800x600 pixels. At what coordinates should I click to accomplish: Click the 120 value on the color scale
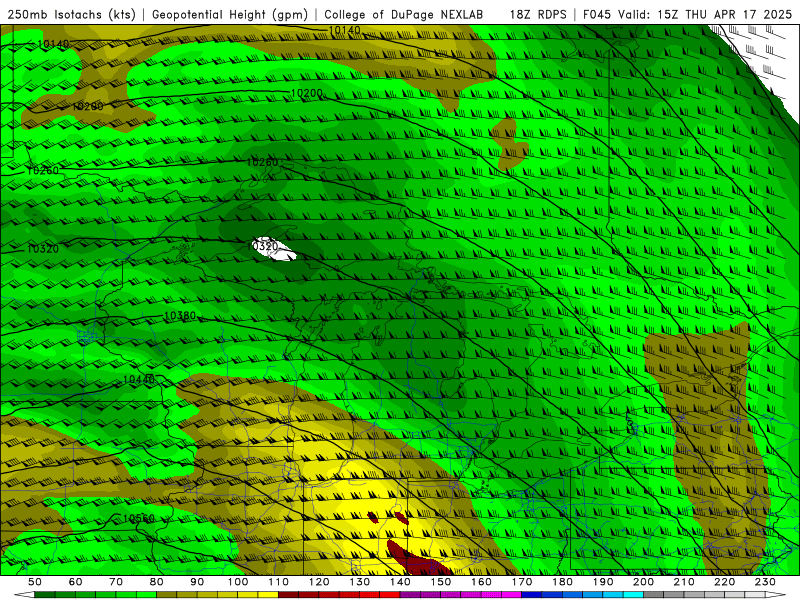319,582
